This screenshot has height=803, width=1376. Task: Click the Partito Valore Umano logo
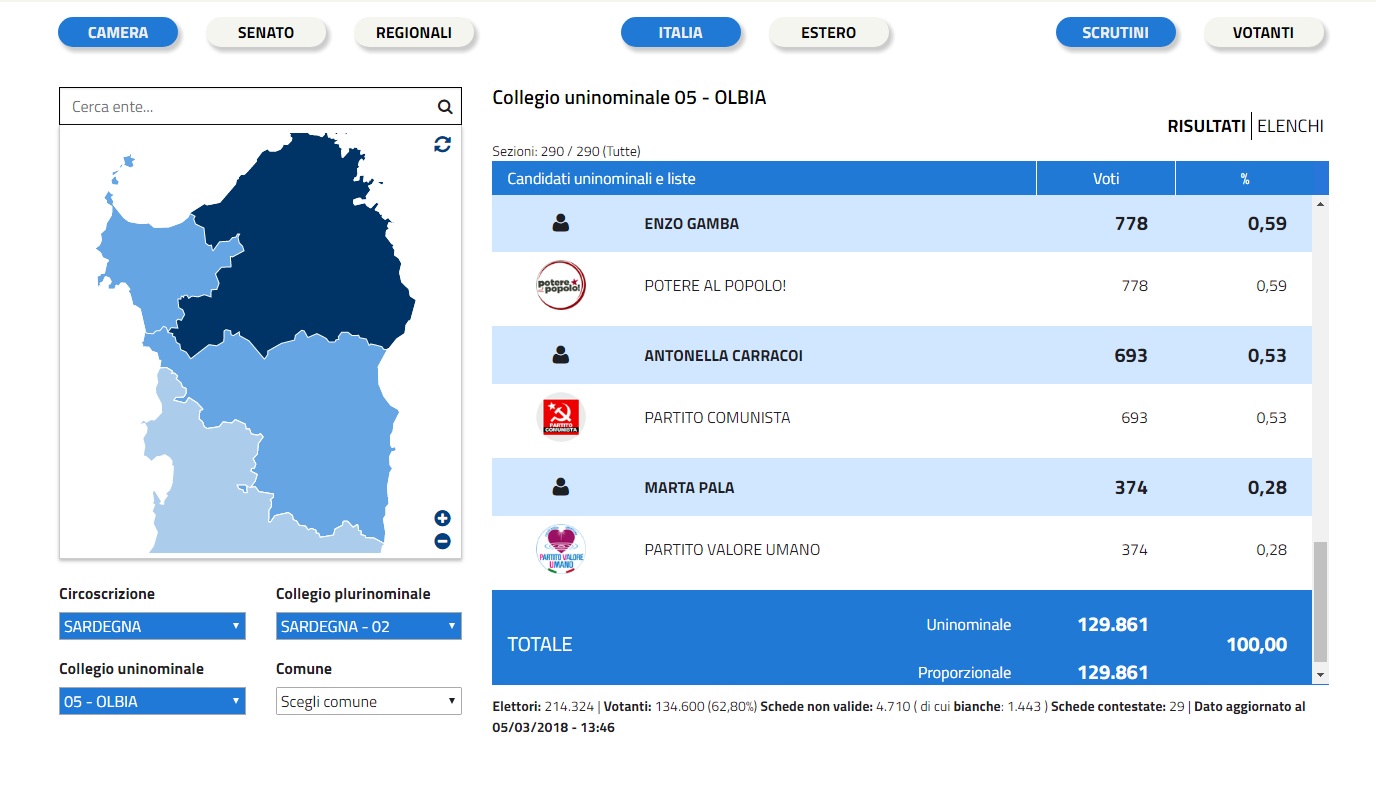point(560,550)
